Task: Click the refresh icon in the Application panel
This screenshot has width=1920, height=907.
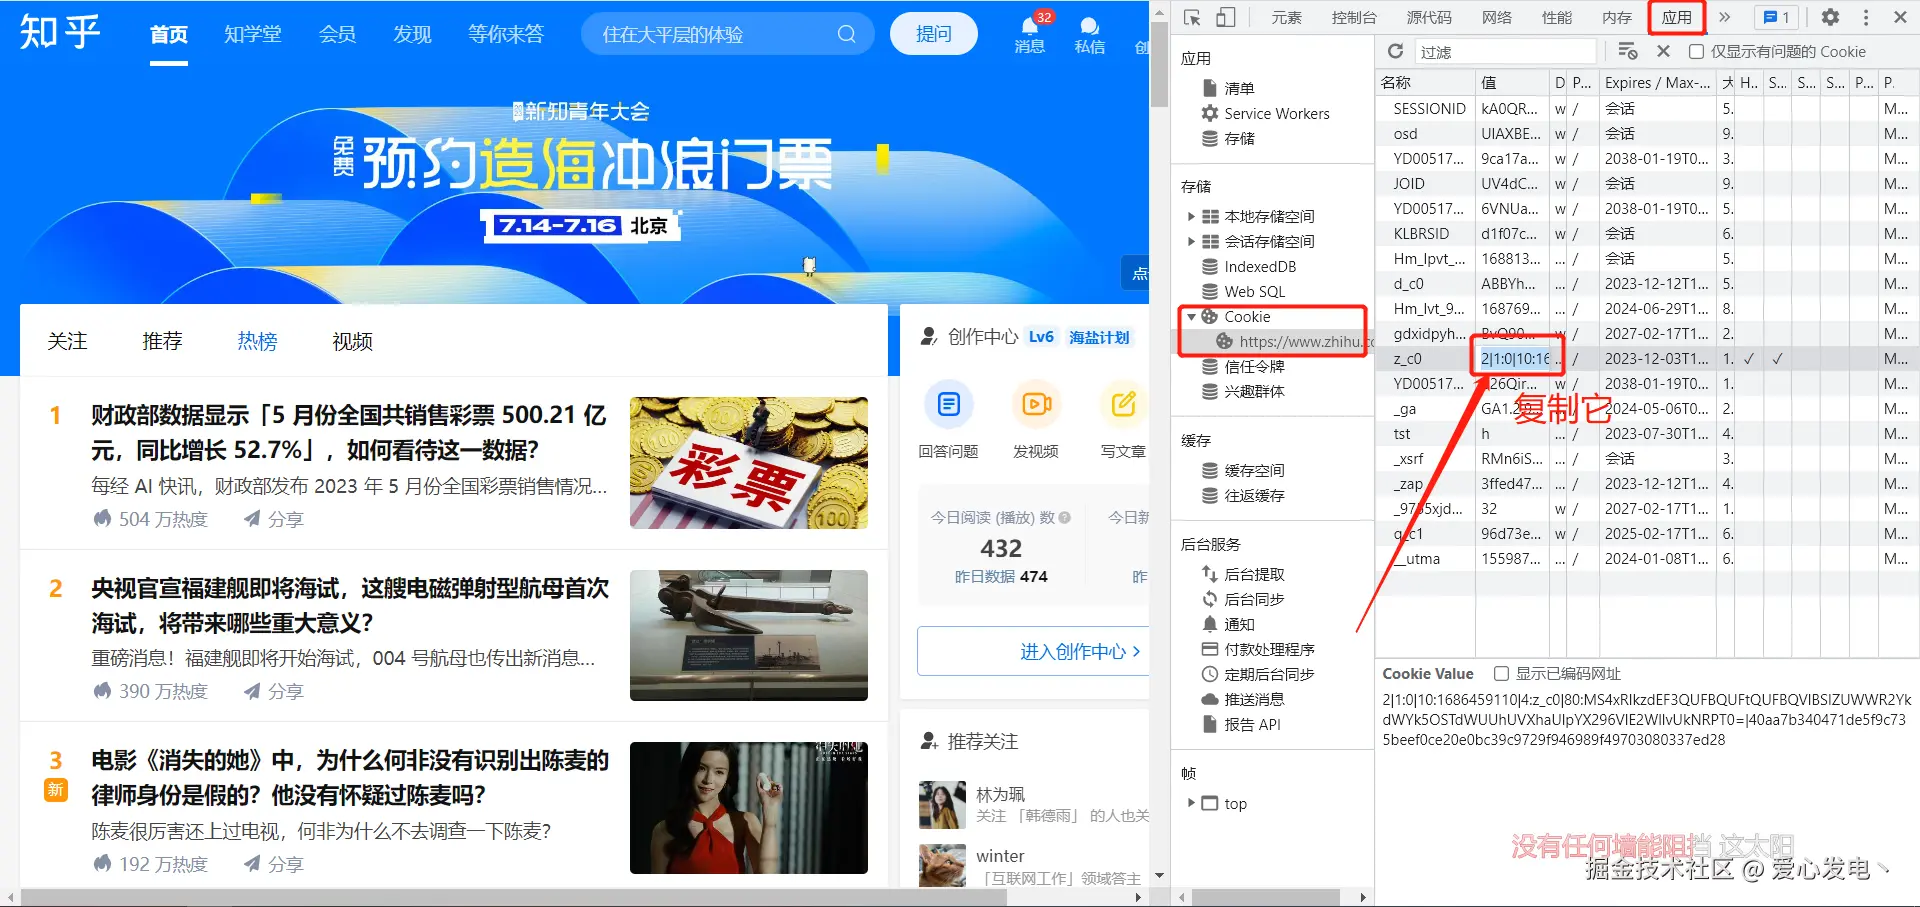Action: pyautogui.click(x=1395, y=51)
